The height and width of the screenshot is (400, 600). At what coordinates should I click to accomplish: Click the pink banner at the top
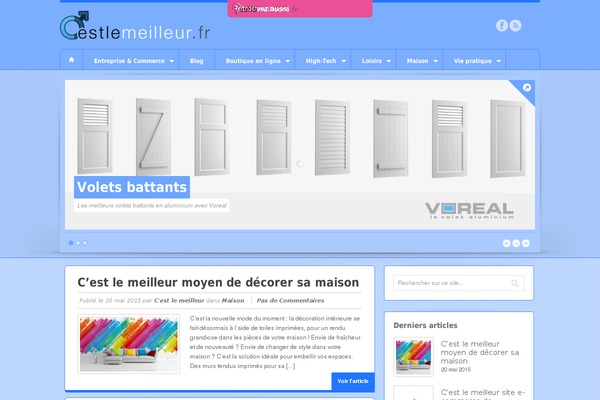(300, 8)
